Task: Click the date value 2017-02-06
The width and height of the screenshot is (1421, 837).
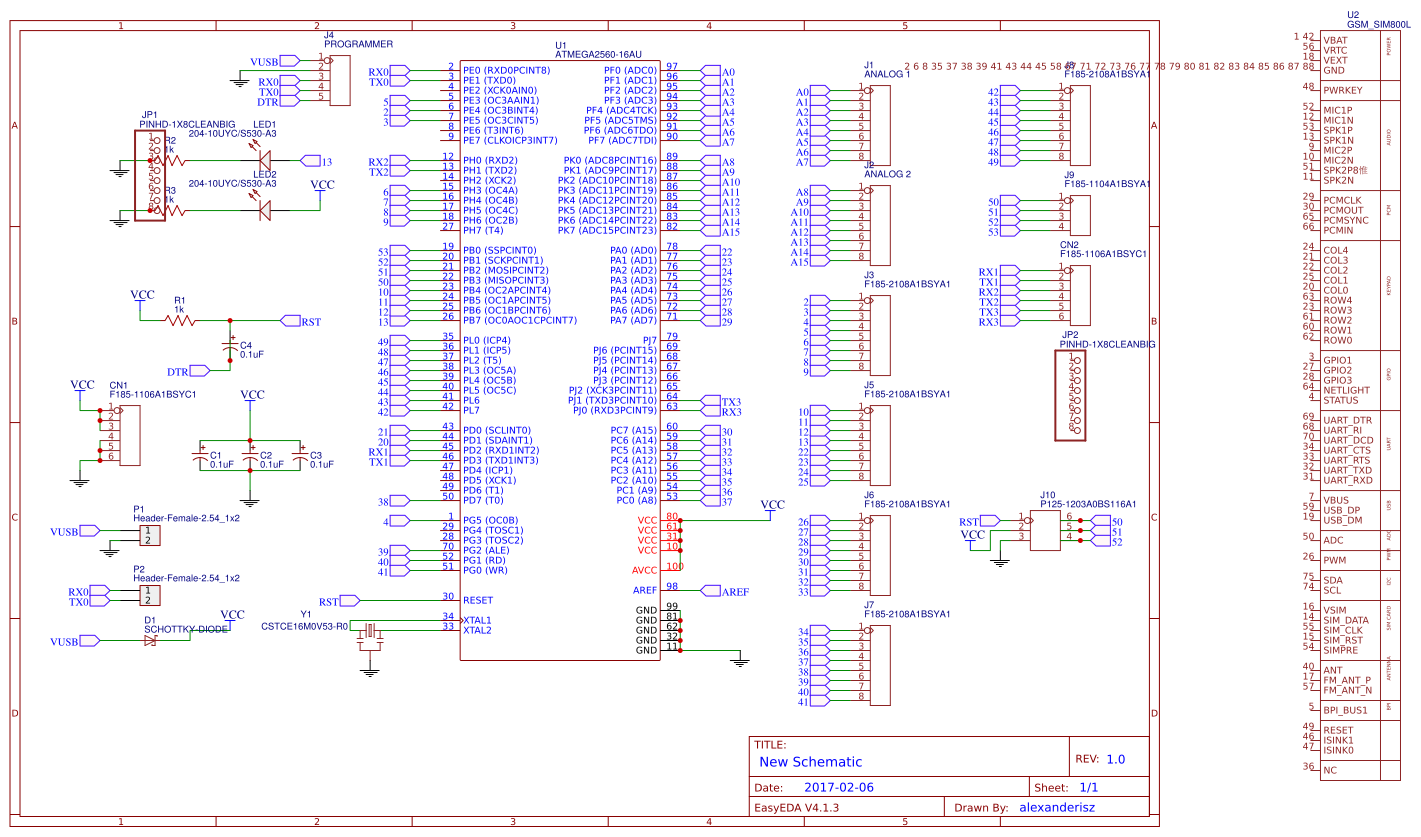Action: (x=838, y=787)
